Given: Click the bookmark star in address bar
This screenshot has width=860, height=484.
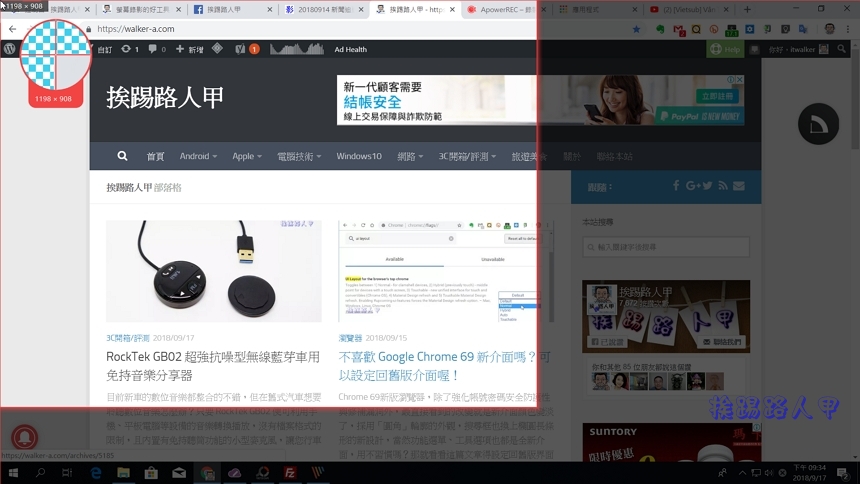Looking at the screenshot, I should point(636,29).
